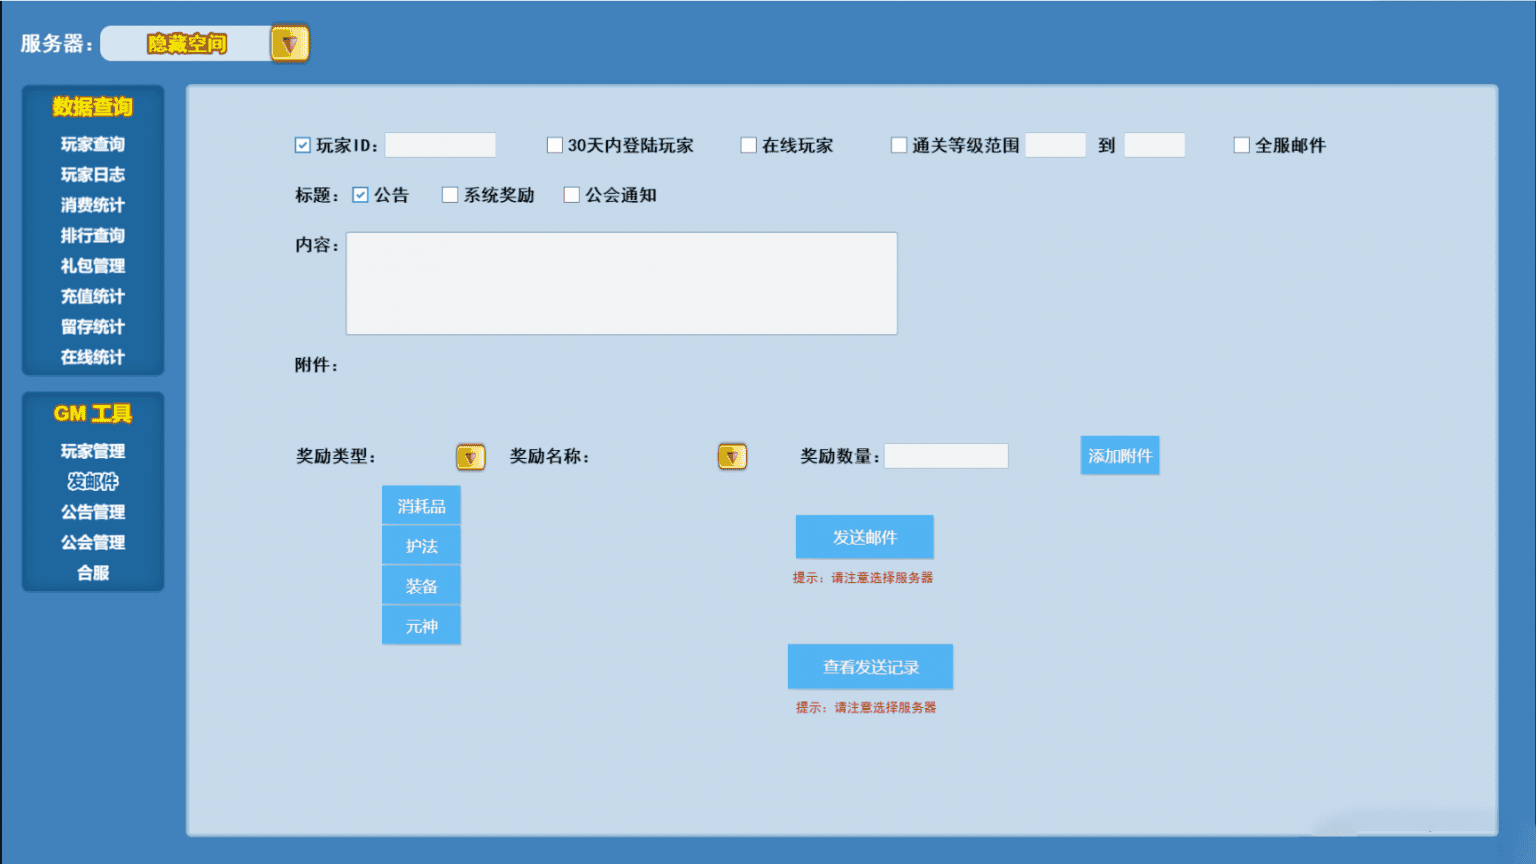This screenshot has width=1536, height=864.
Task: Enable the 公会通知 checkbox
Action: click(571, 194)
